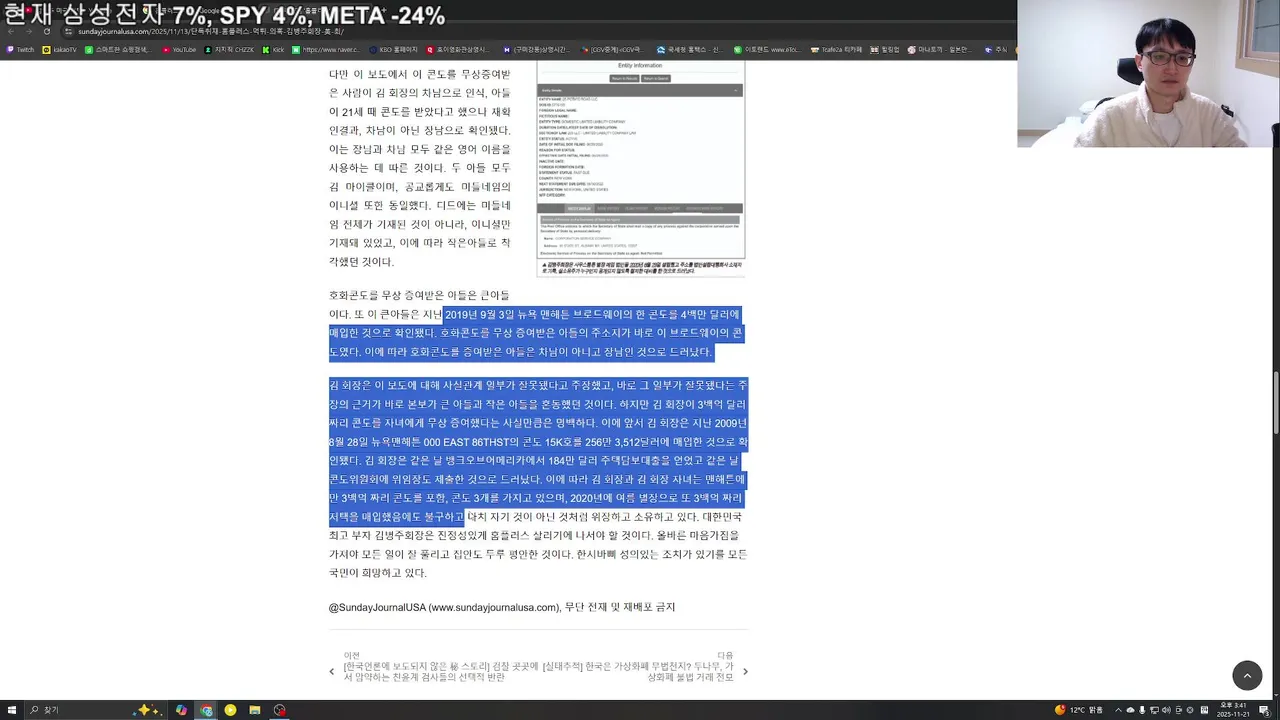Open the 12°C 맑음 weather widget

click(1079, 710)
